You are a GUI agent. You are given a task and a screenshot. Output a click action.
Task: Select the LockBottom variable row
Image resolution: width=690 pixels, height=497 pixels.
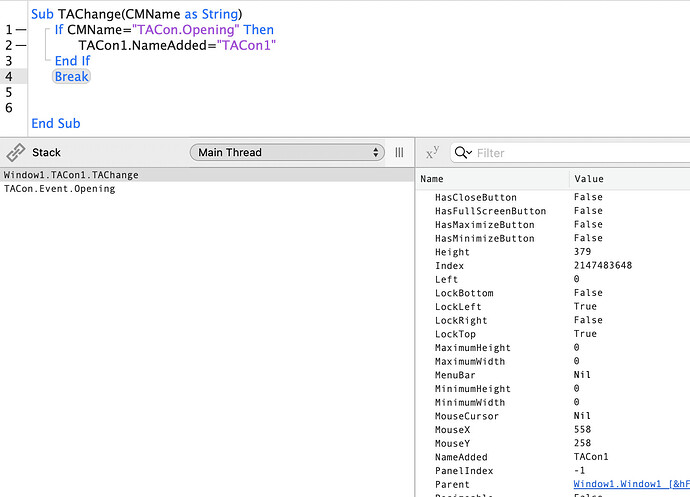coord(553,293)
